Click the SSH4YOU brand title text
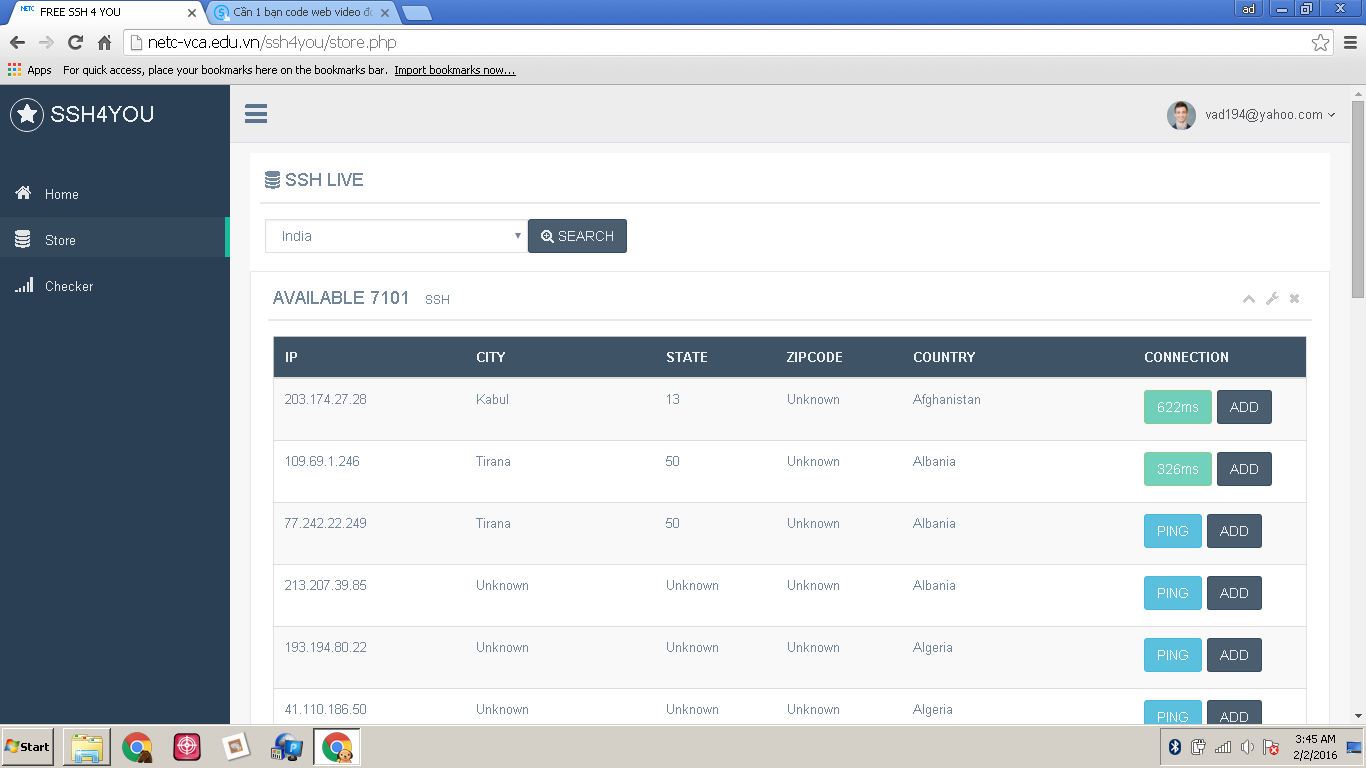Screen dimensions: 1366x768 coord(102,115)
